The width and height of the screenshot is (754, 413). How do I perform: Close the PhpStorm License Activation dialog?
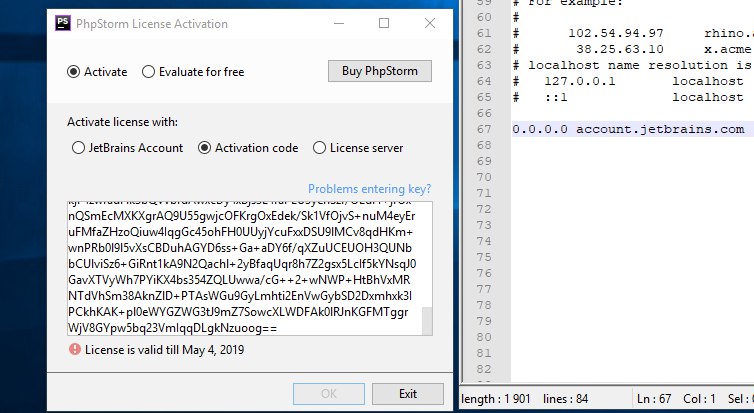(x=430, y=23)
